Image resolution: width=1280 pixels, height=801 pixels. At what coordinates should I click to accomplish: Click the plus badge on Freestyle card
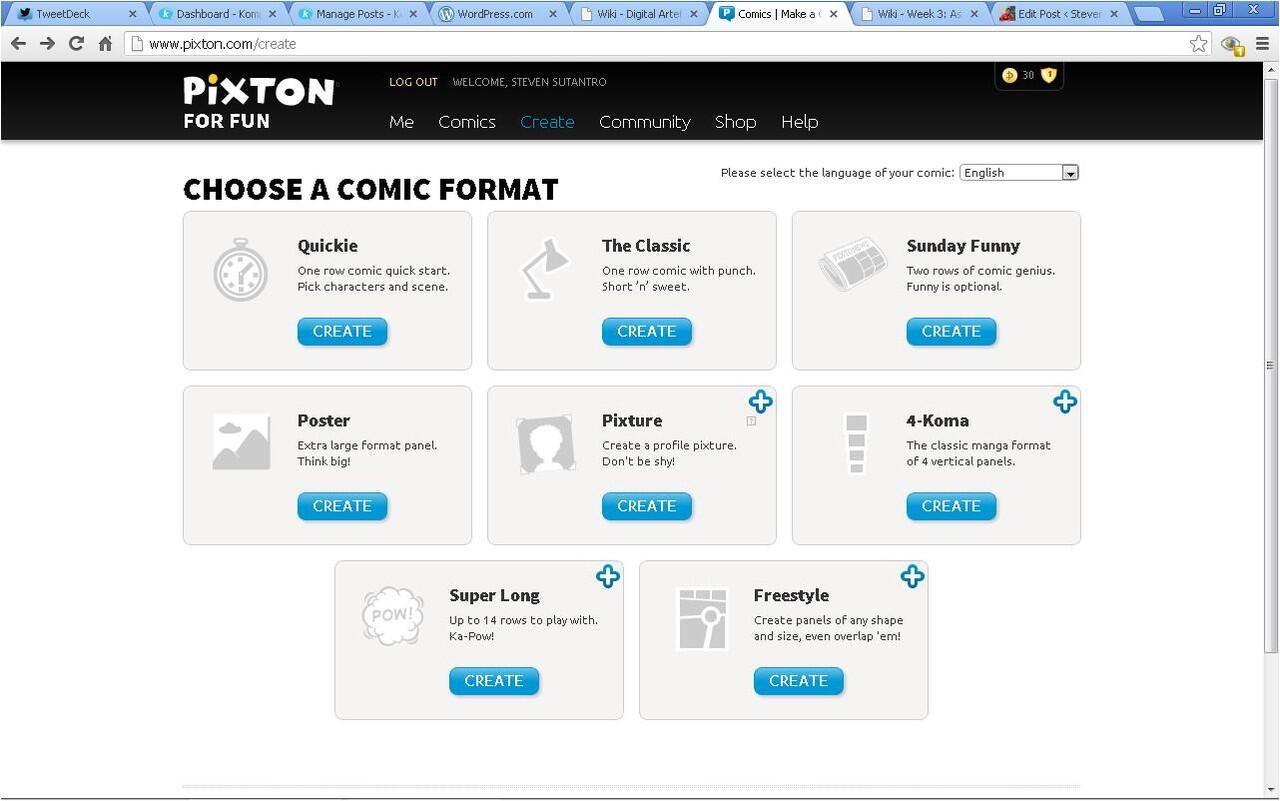[912, 576]
